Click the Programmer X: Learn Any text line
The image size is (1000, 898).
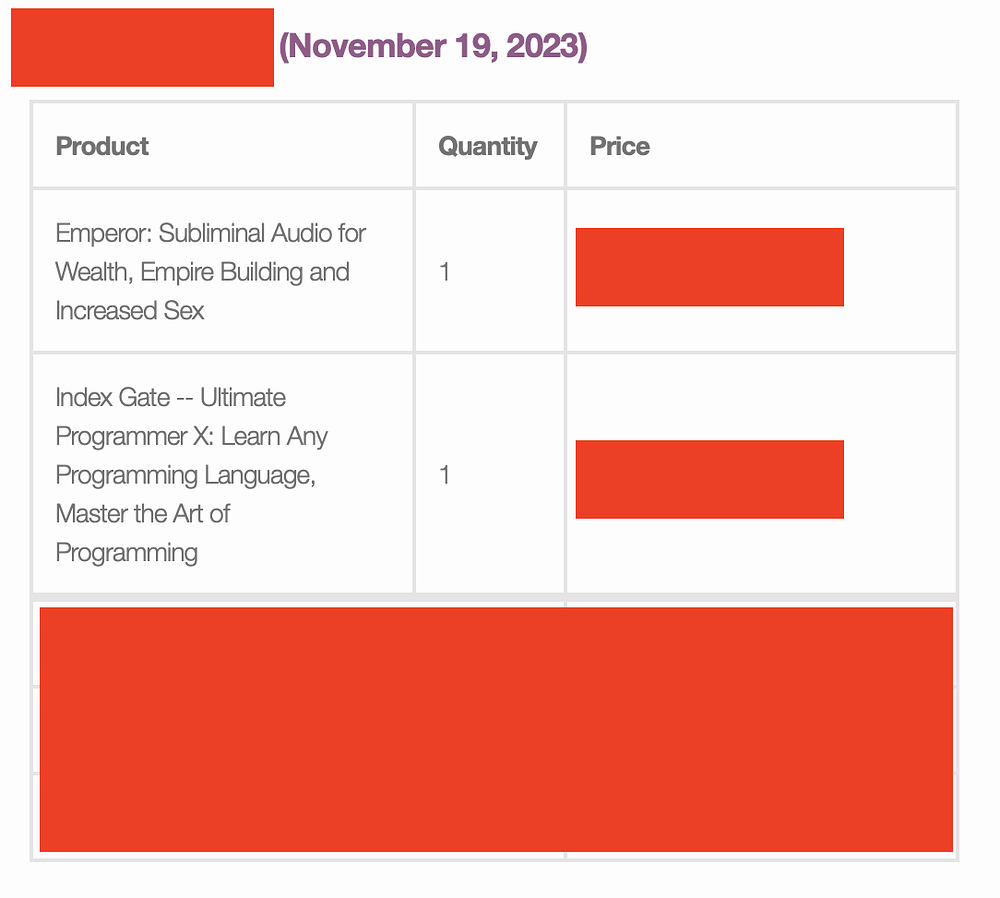[x=191, y=437]
